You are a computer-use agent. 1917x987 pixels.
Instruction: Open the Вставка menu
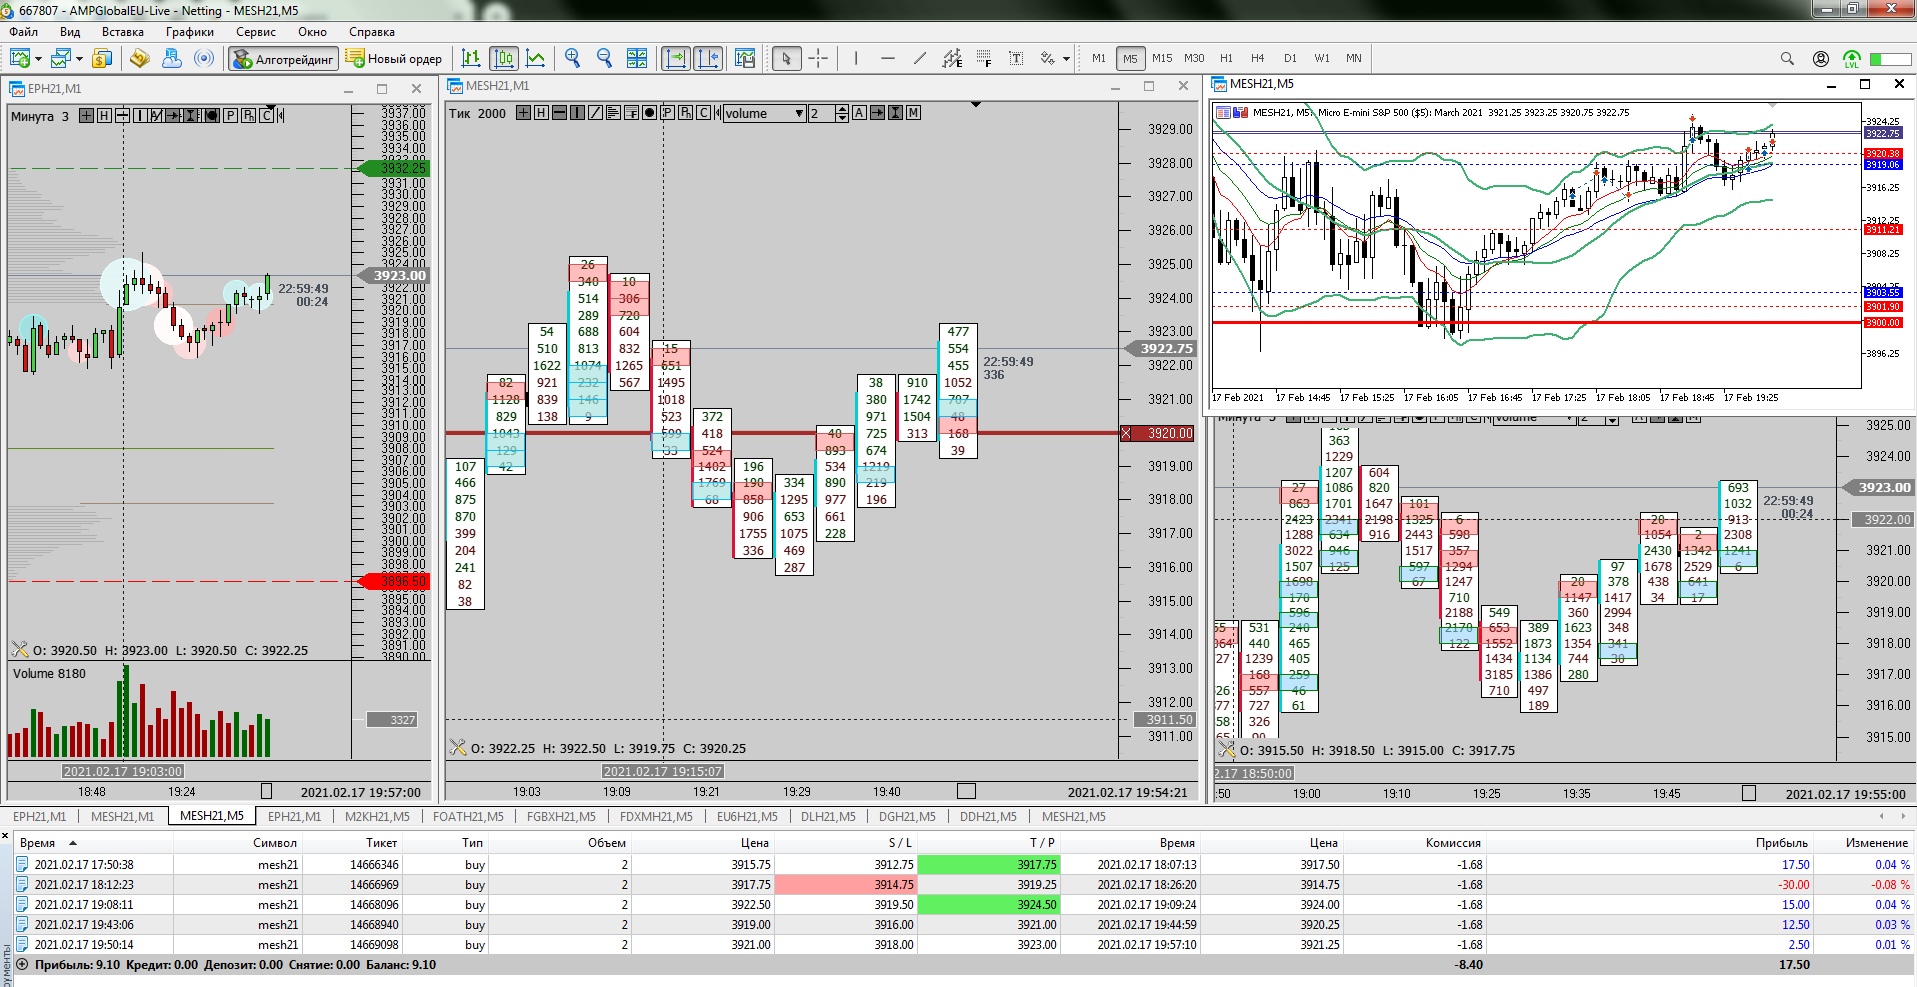123,32
